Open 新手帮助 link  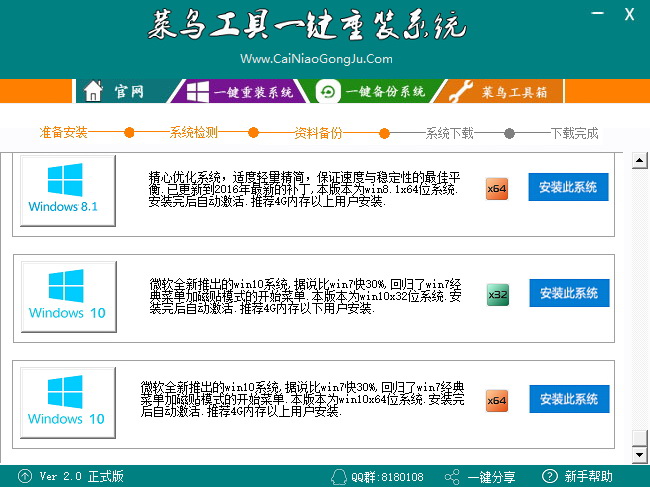click(588, 476)
